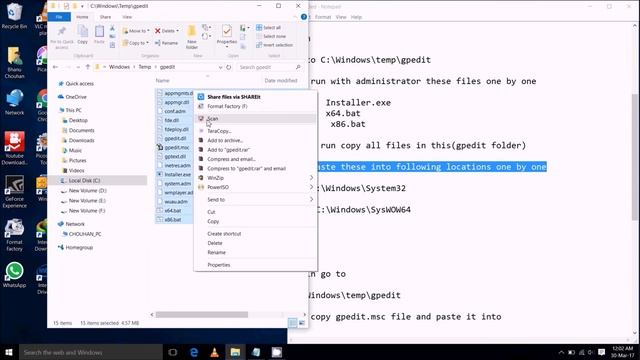Image resolution: width=640 pixels, height=360 pixels.
Task: Switch to the View ribbon tab
Action: [x=127, y=17]
